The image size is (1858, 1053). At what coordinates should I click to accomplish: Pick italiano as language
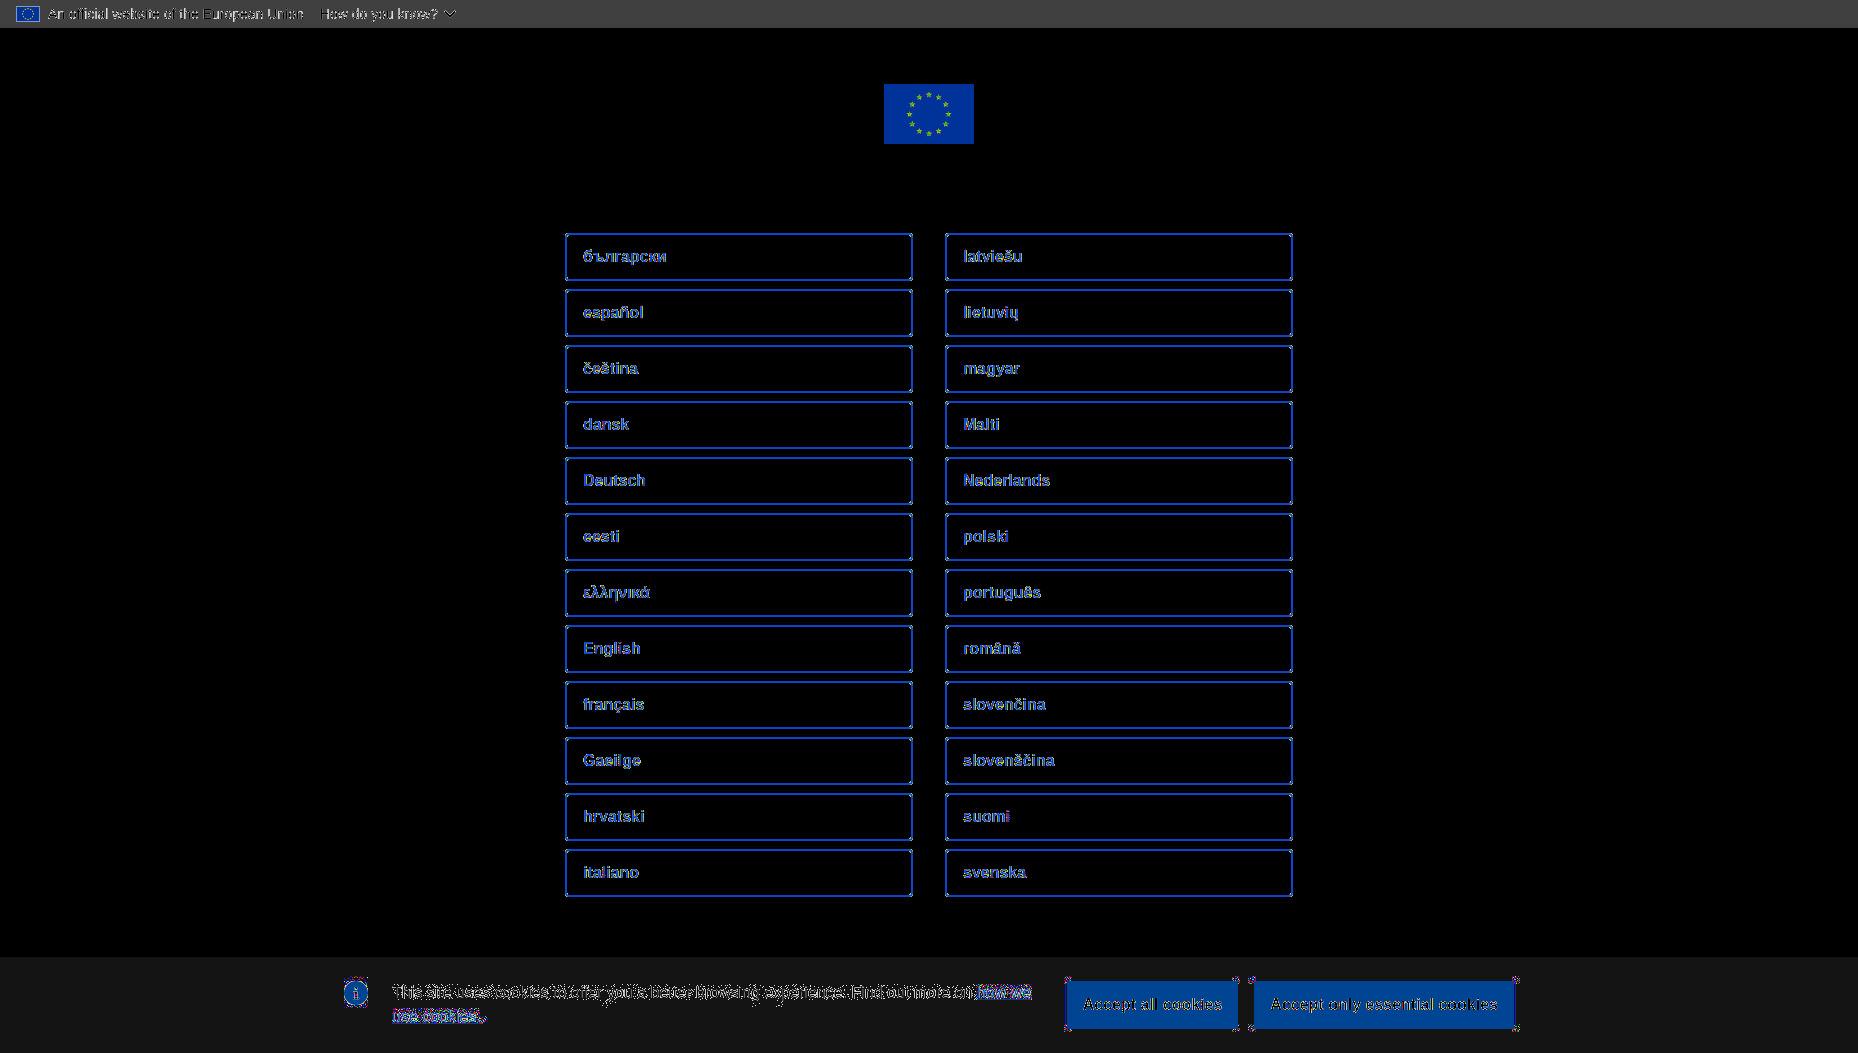(x=739, y=873)
